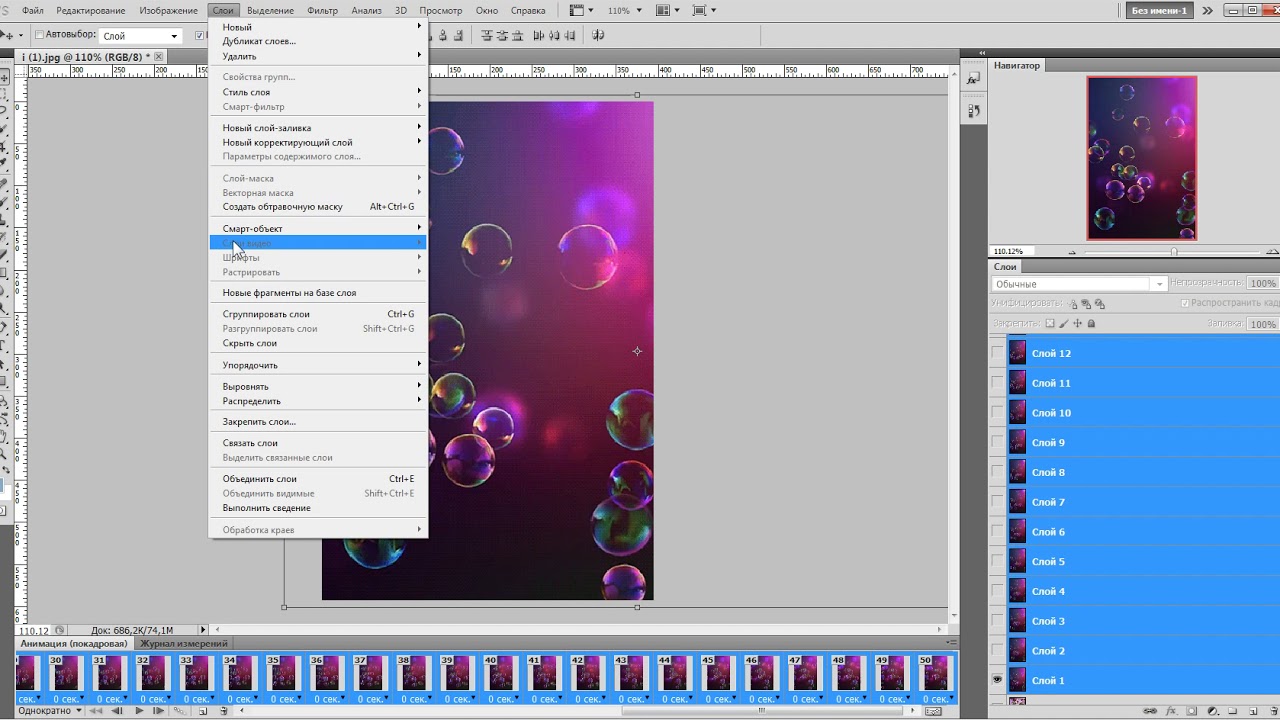Show Слой 12 via its visibility box
Viewport: 1280px width, 720px height.
[x=997, y=353]
